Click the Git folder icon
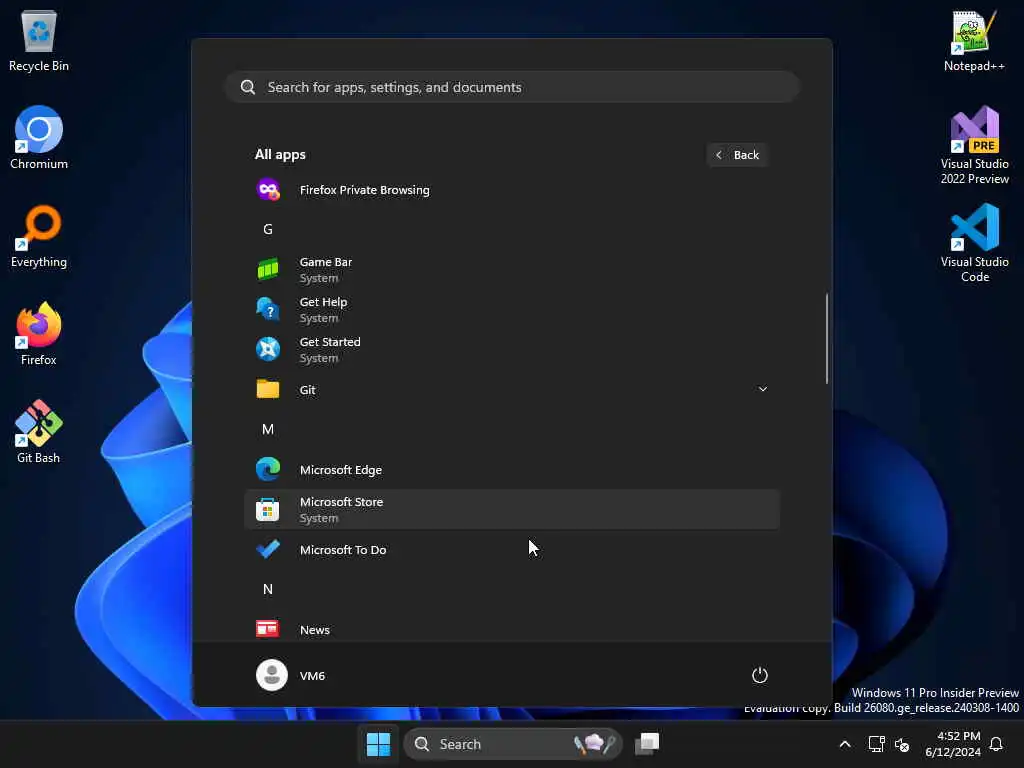This screenshot has width=1024, height=768. point(268,389)
